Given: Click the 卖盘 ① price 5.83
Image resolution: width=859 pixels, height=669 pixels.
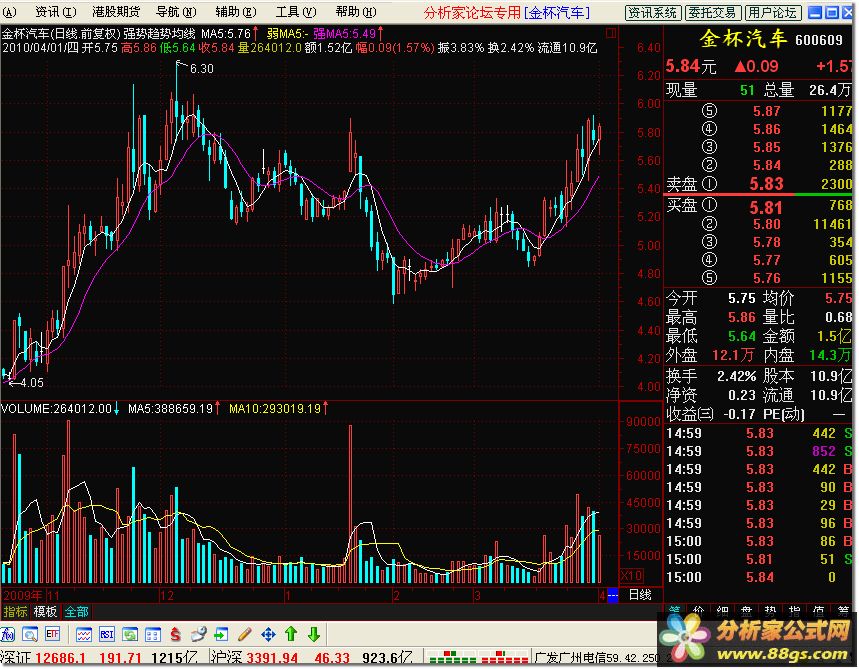Looking at the screenshot, I should pyautogui.click(x=766, y=184).
